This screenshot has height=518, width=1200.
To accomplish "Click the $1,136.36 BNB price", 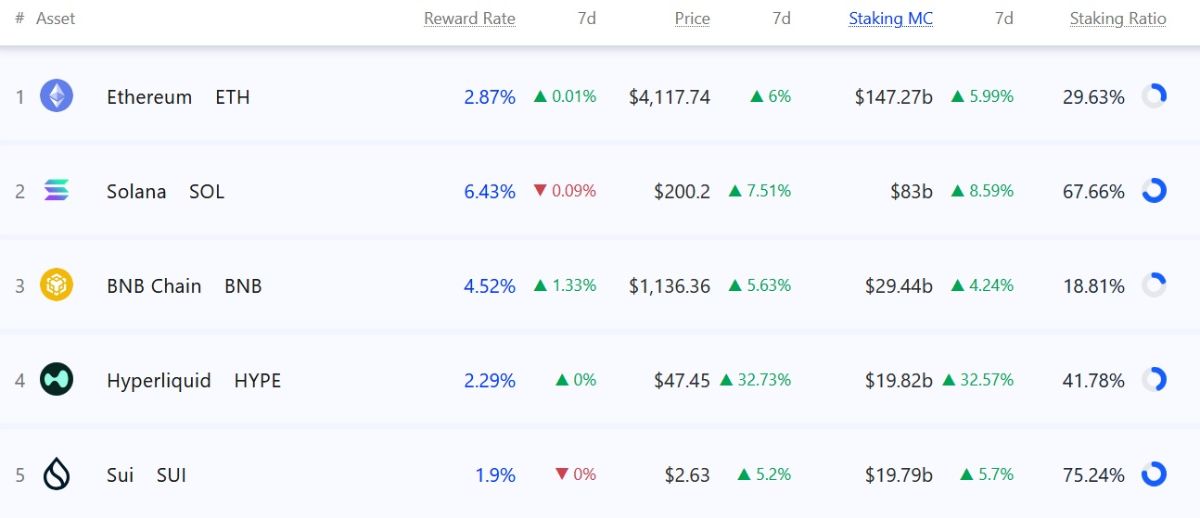I will pyautogui.click(x=670, y=286).
